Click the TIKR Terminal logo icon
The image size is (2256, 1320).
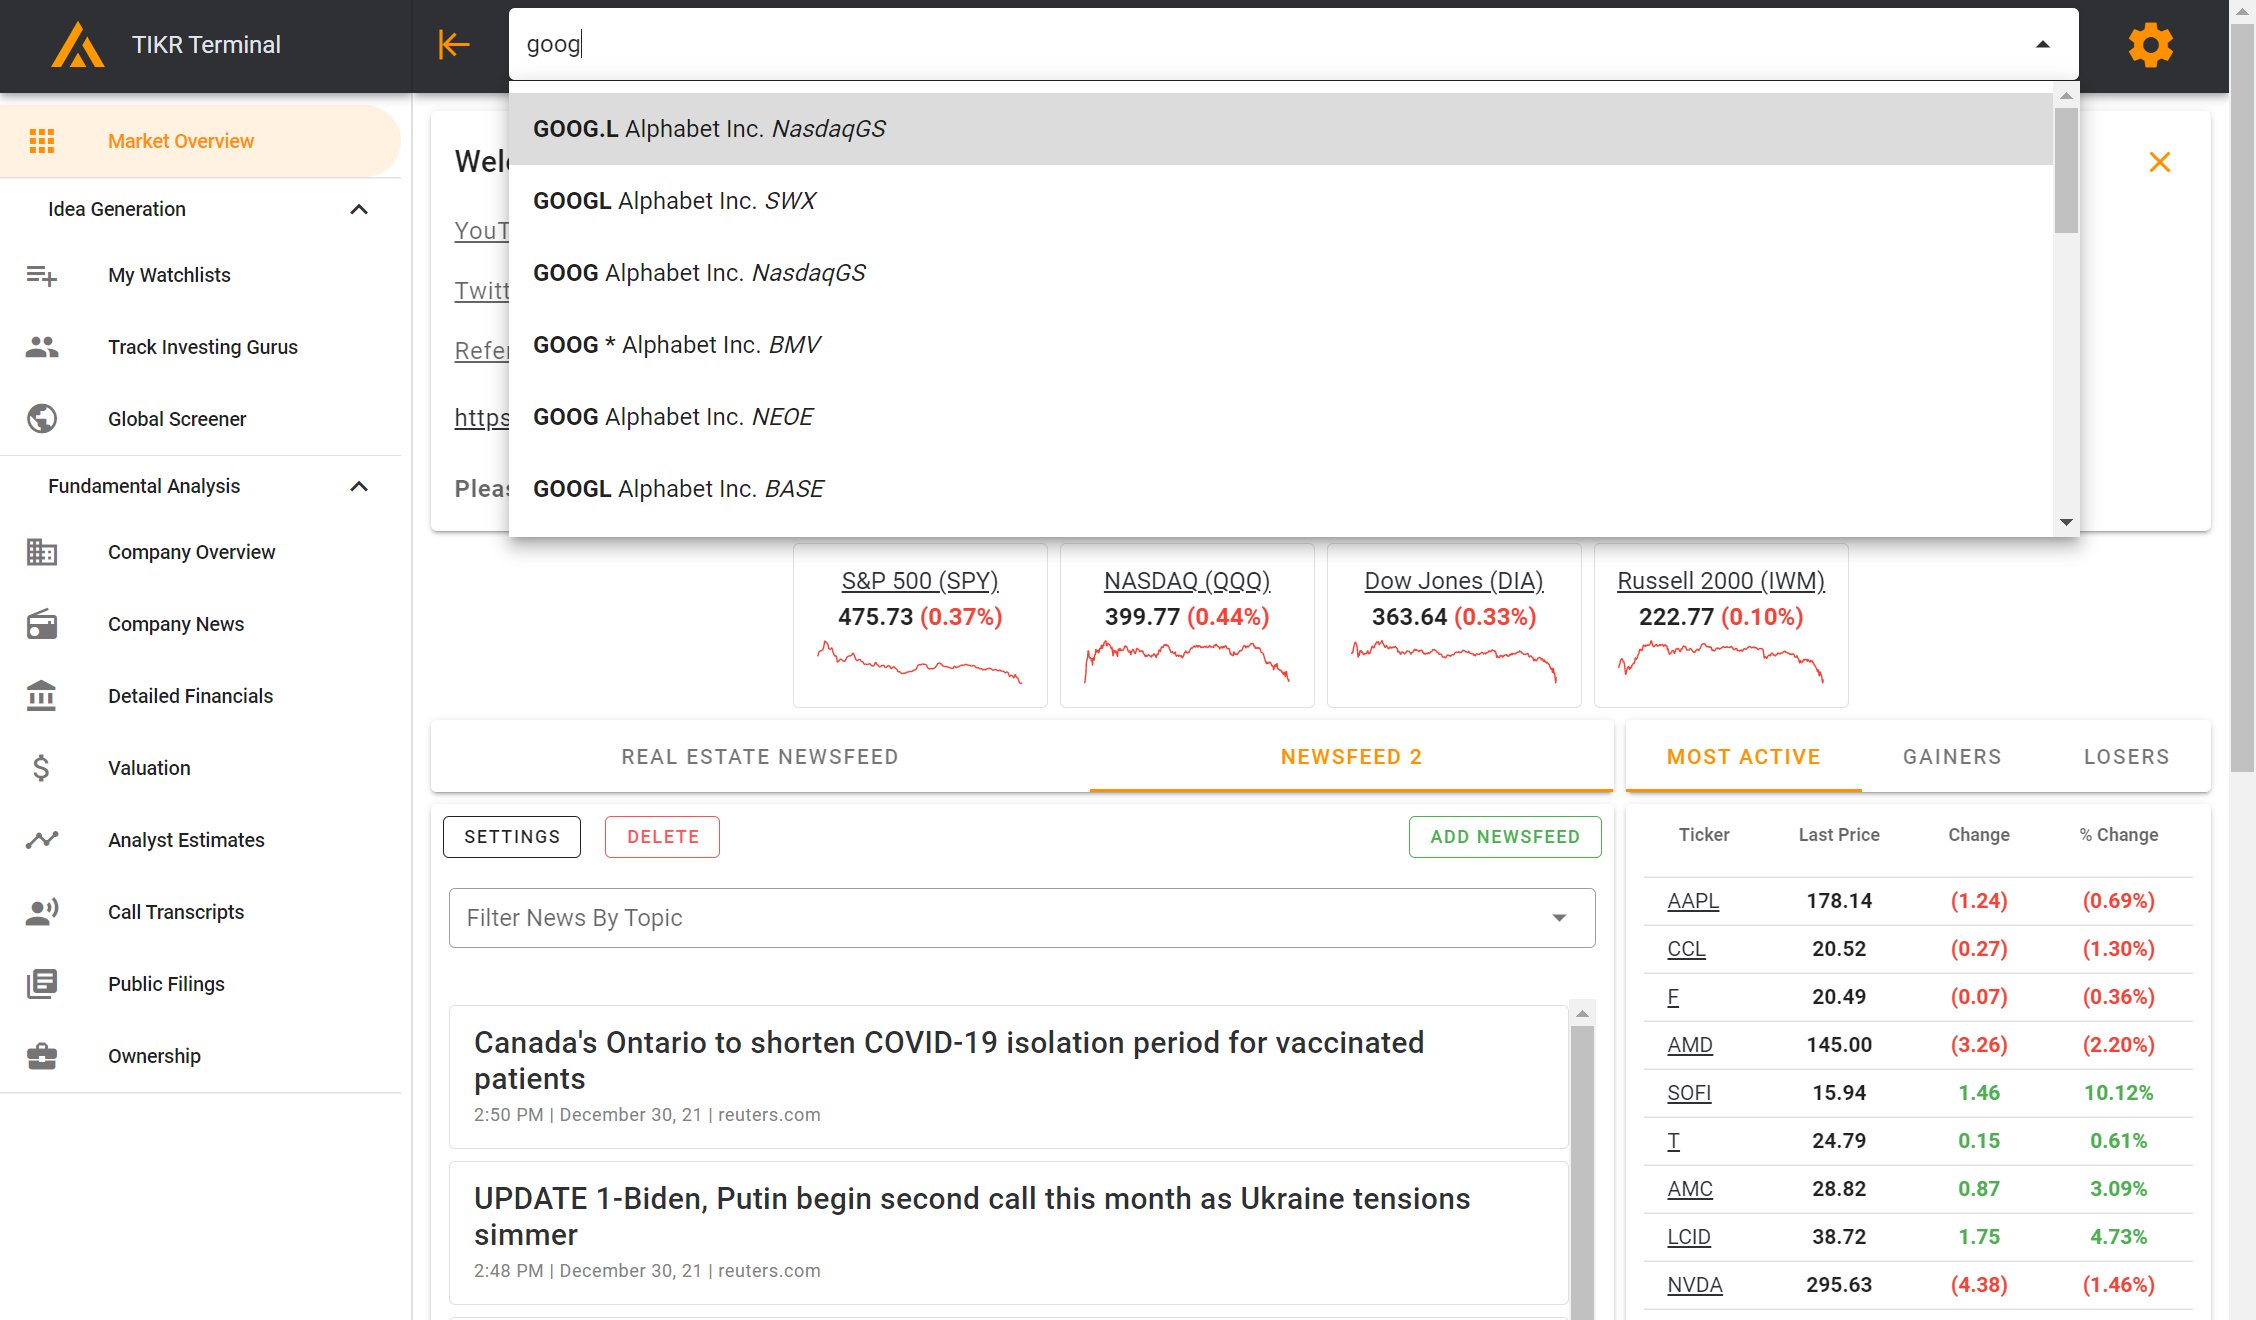click(78, 45)
